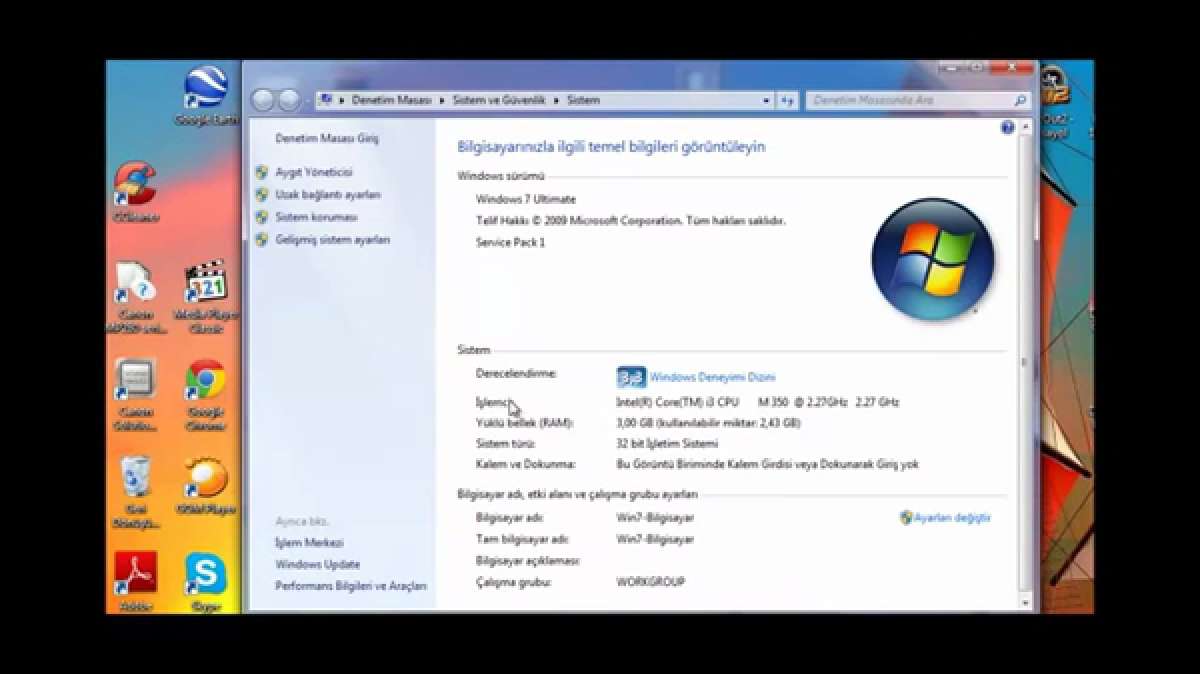Open Denetim Masası Giriş link
The width and height of the screenshot is (1200, 674).
point(327,138)
